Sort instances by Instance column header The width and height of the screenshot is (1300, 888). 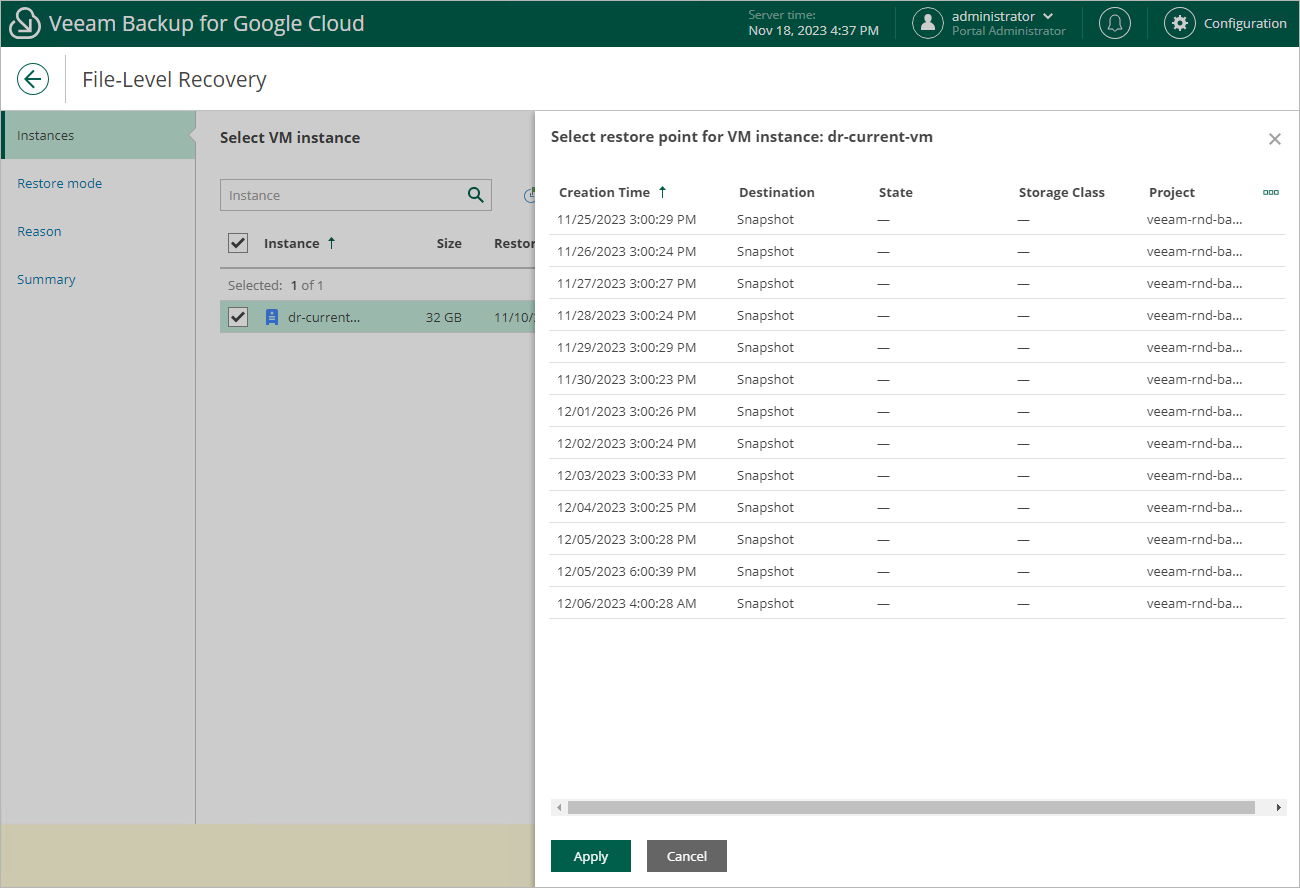[x=300, y=243]
